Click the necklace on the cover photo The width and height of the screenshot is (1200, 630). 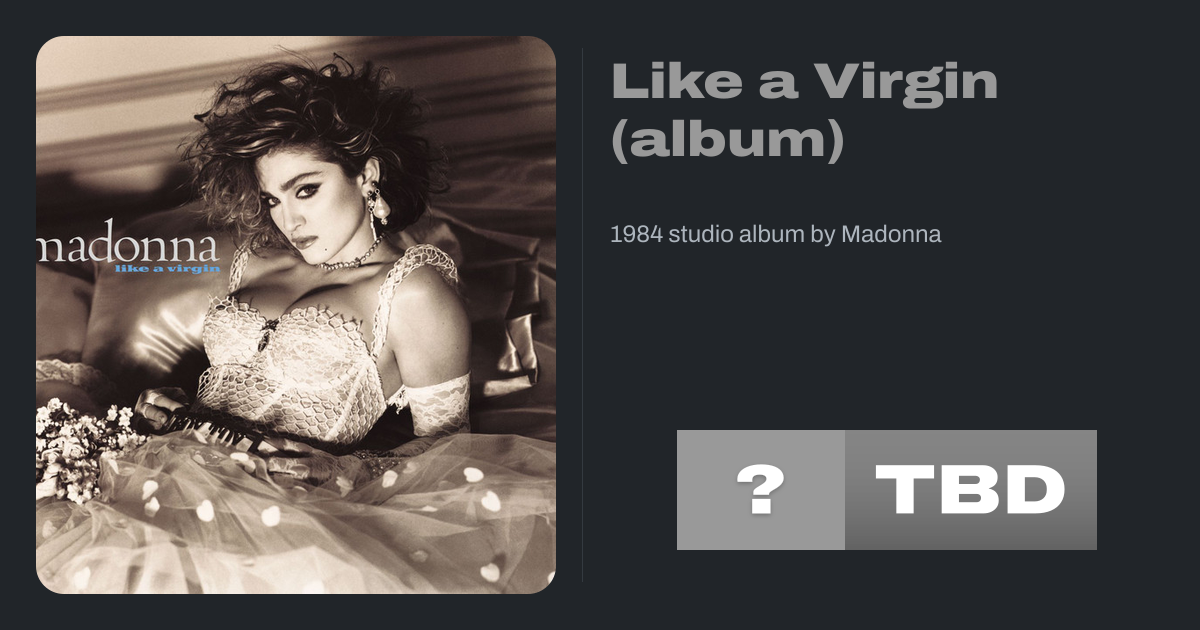[x=352, y=256]
